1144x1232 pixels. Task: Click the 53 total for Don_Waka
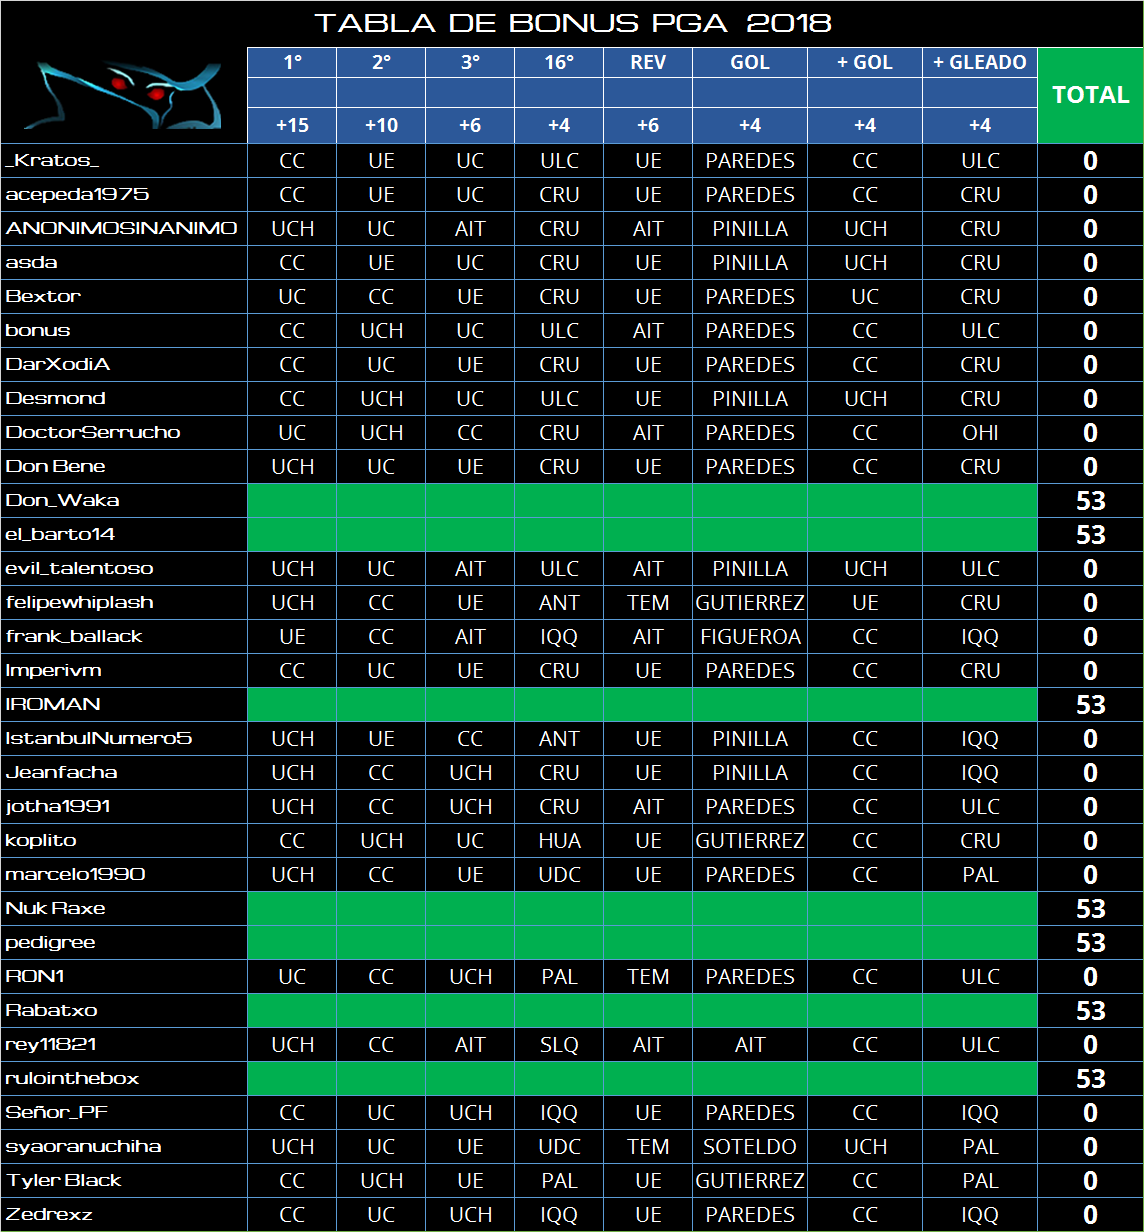coord(1090,501)
